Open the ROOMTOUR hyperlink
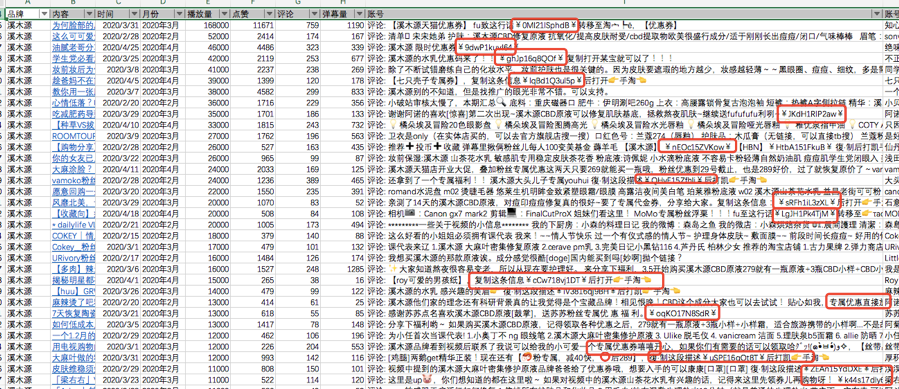The width and height of the screenshot is (899, 389). click(72, 137)
